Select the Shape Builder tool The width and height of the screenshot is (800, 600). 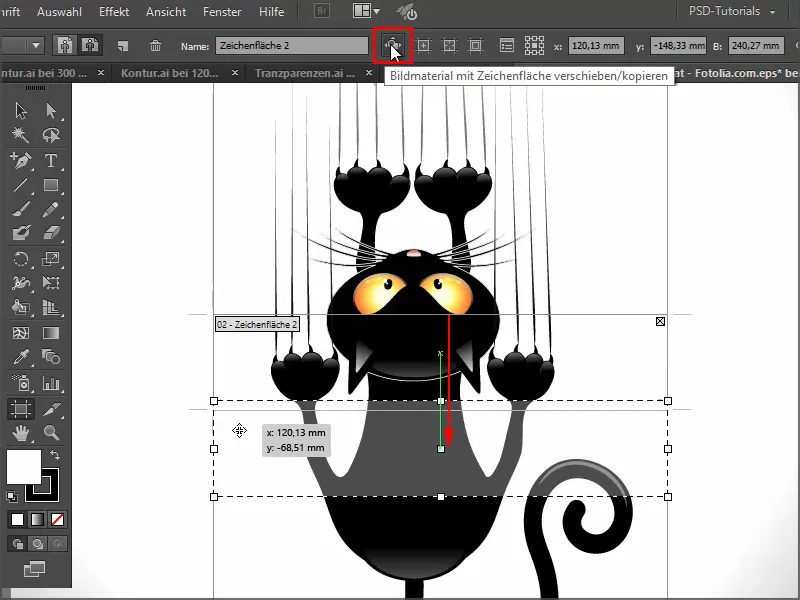coord(21,307)
